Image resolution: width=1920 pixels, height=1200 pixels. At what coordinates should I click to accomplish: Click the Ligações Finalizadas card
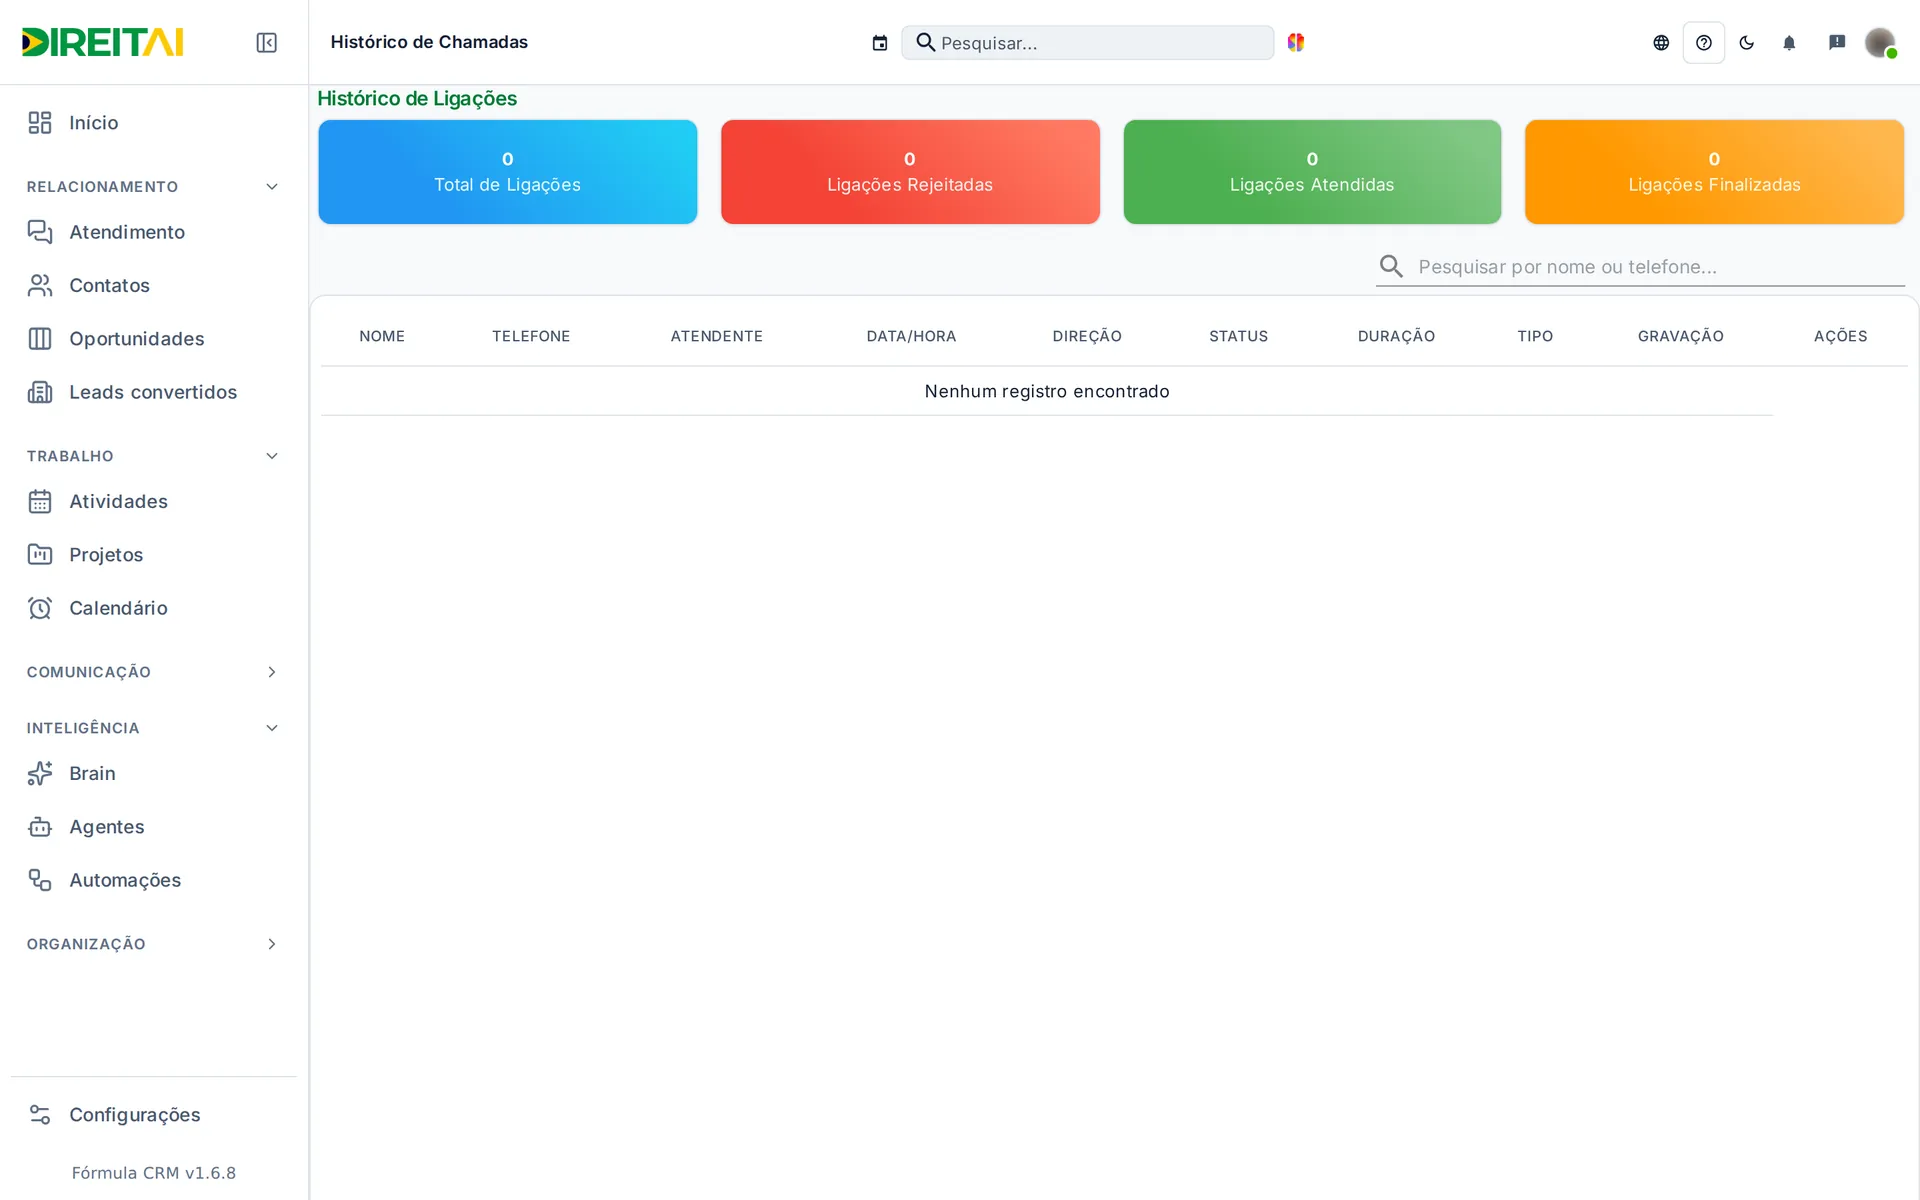1714,172
